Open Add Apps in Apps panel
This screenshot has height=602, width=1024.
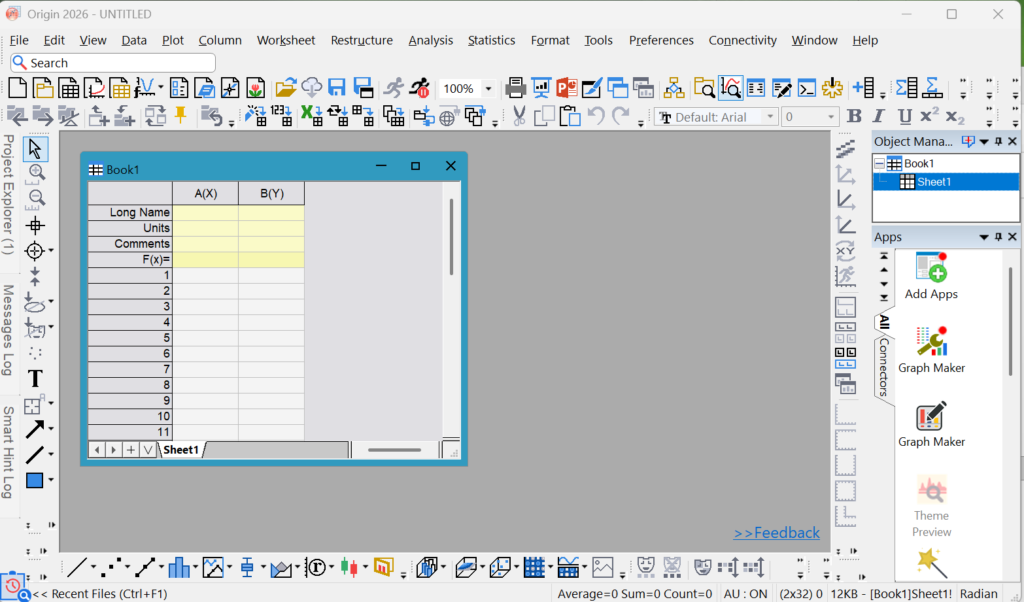coord(931,276)
